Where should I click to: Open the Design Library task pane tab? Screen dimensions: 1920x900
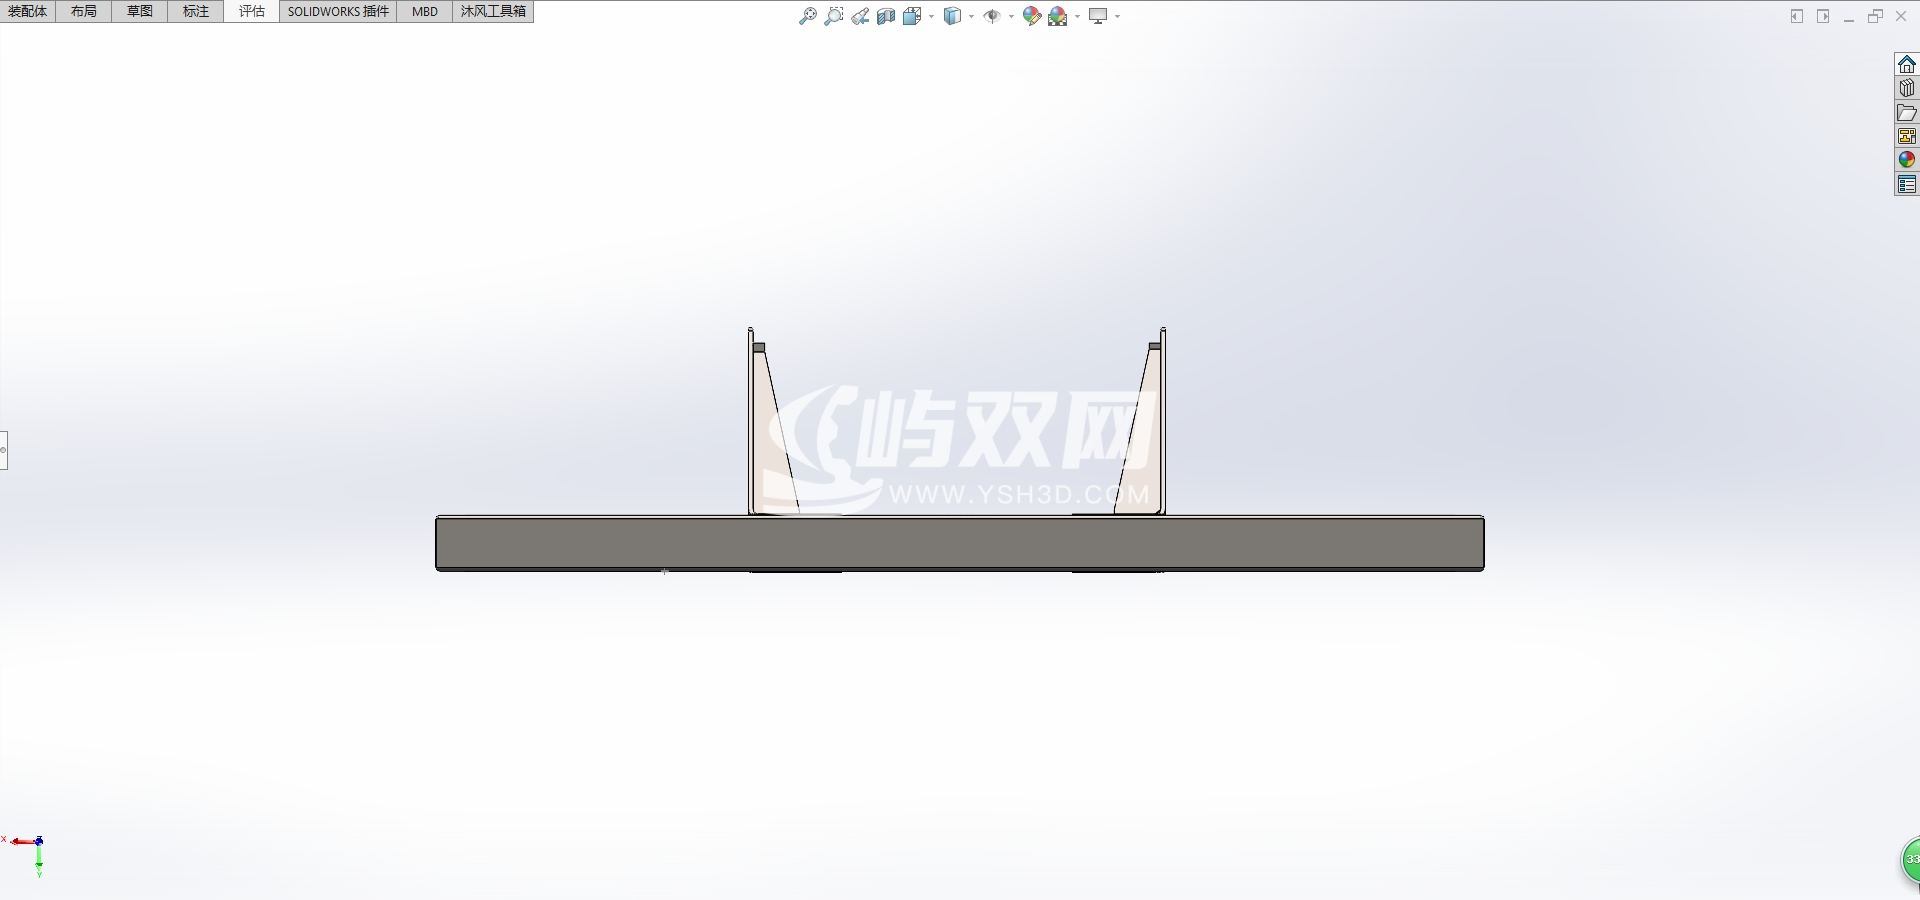(1907, 88)
